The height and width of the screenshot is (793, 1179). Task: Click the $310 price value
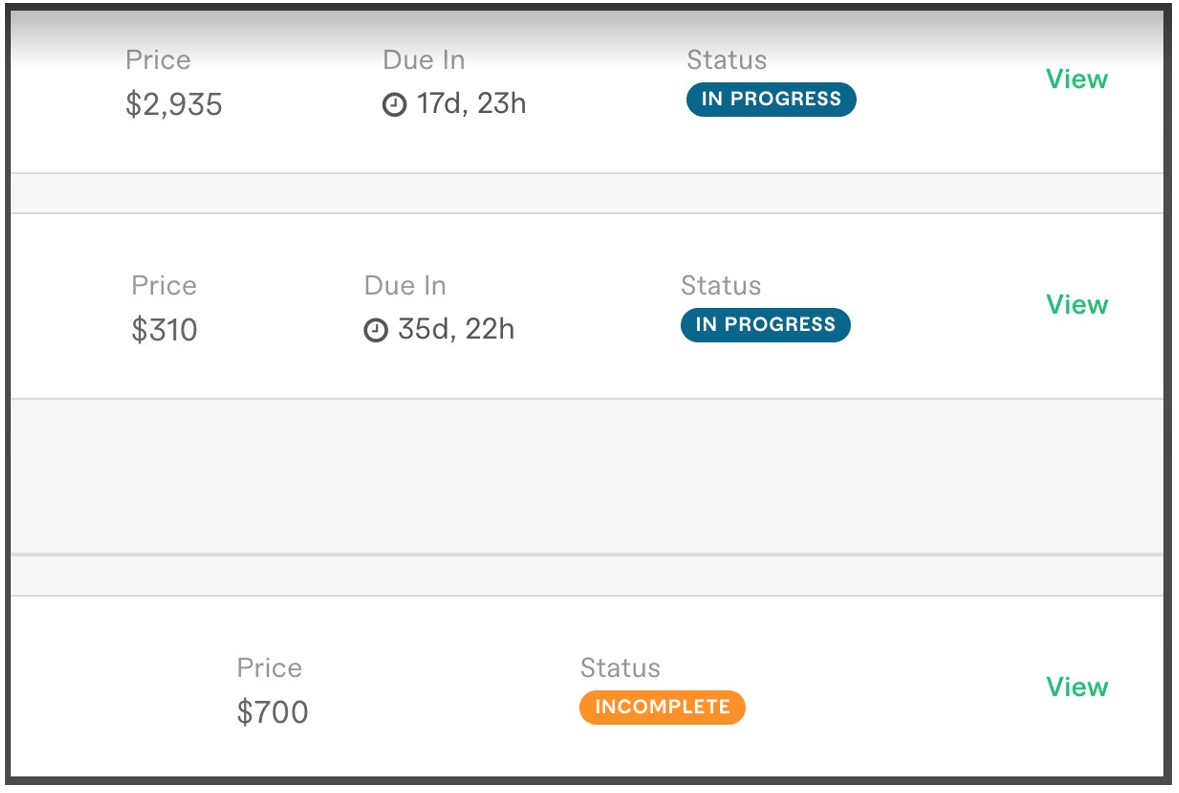pos(164,330)
